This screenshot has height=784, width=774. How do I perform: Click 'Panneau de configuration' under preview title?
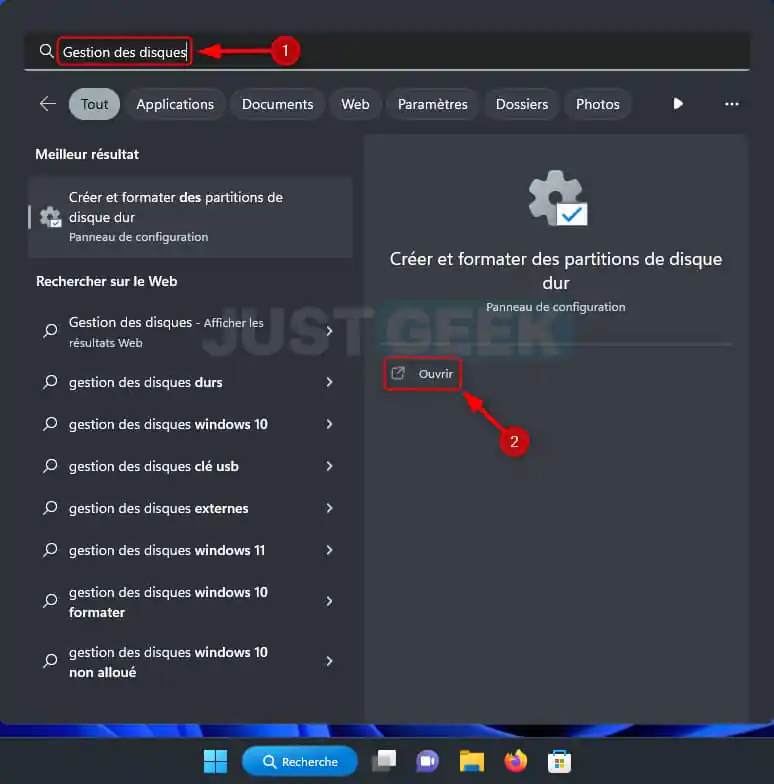click(556, 306)
